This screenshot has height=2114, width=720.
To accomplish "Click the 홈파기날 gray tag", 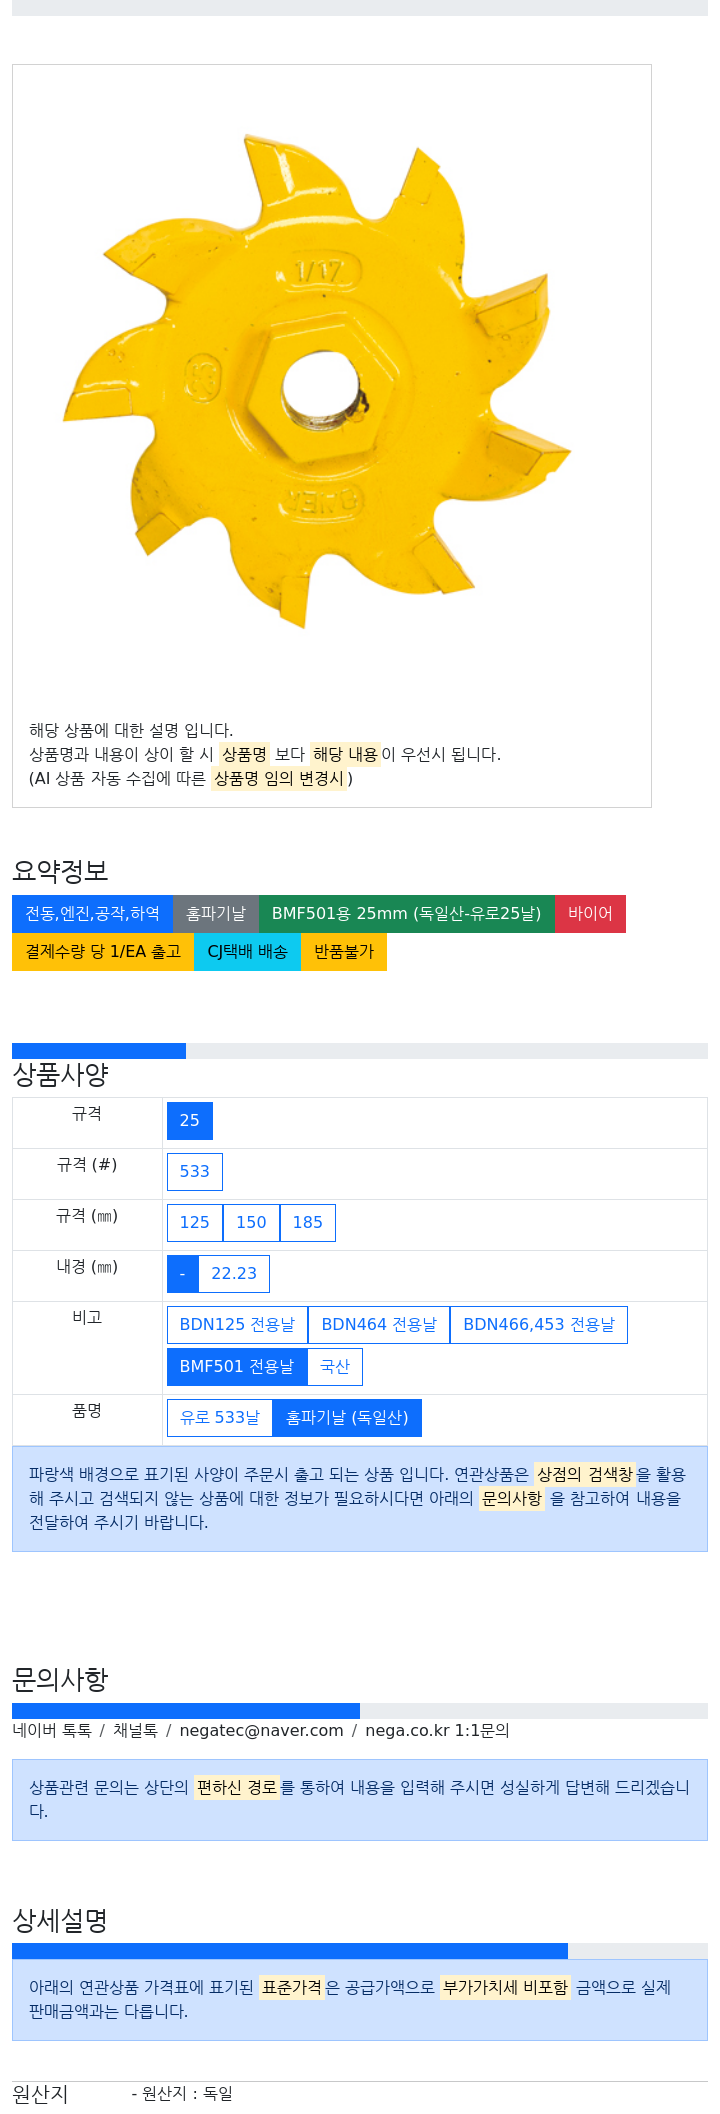I will point(216,914).
